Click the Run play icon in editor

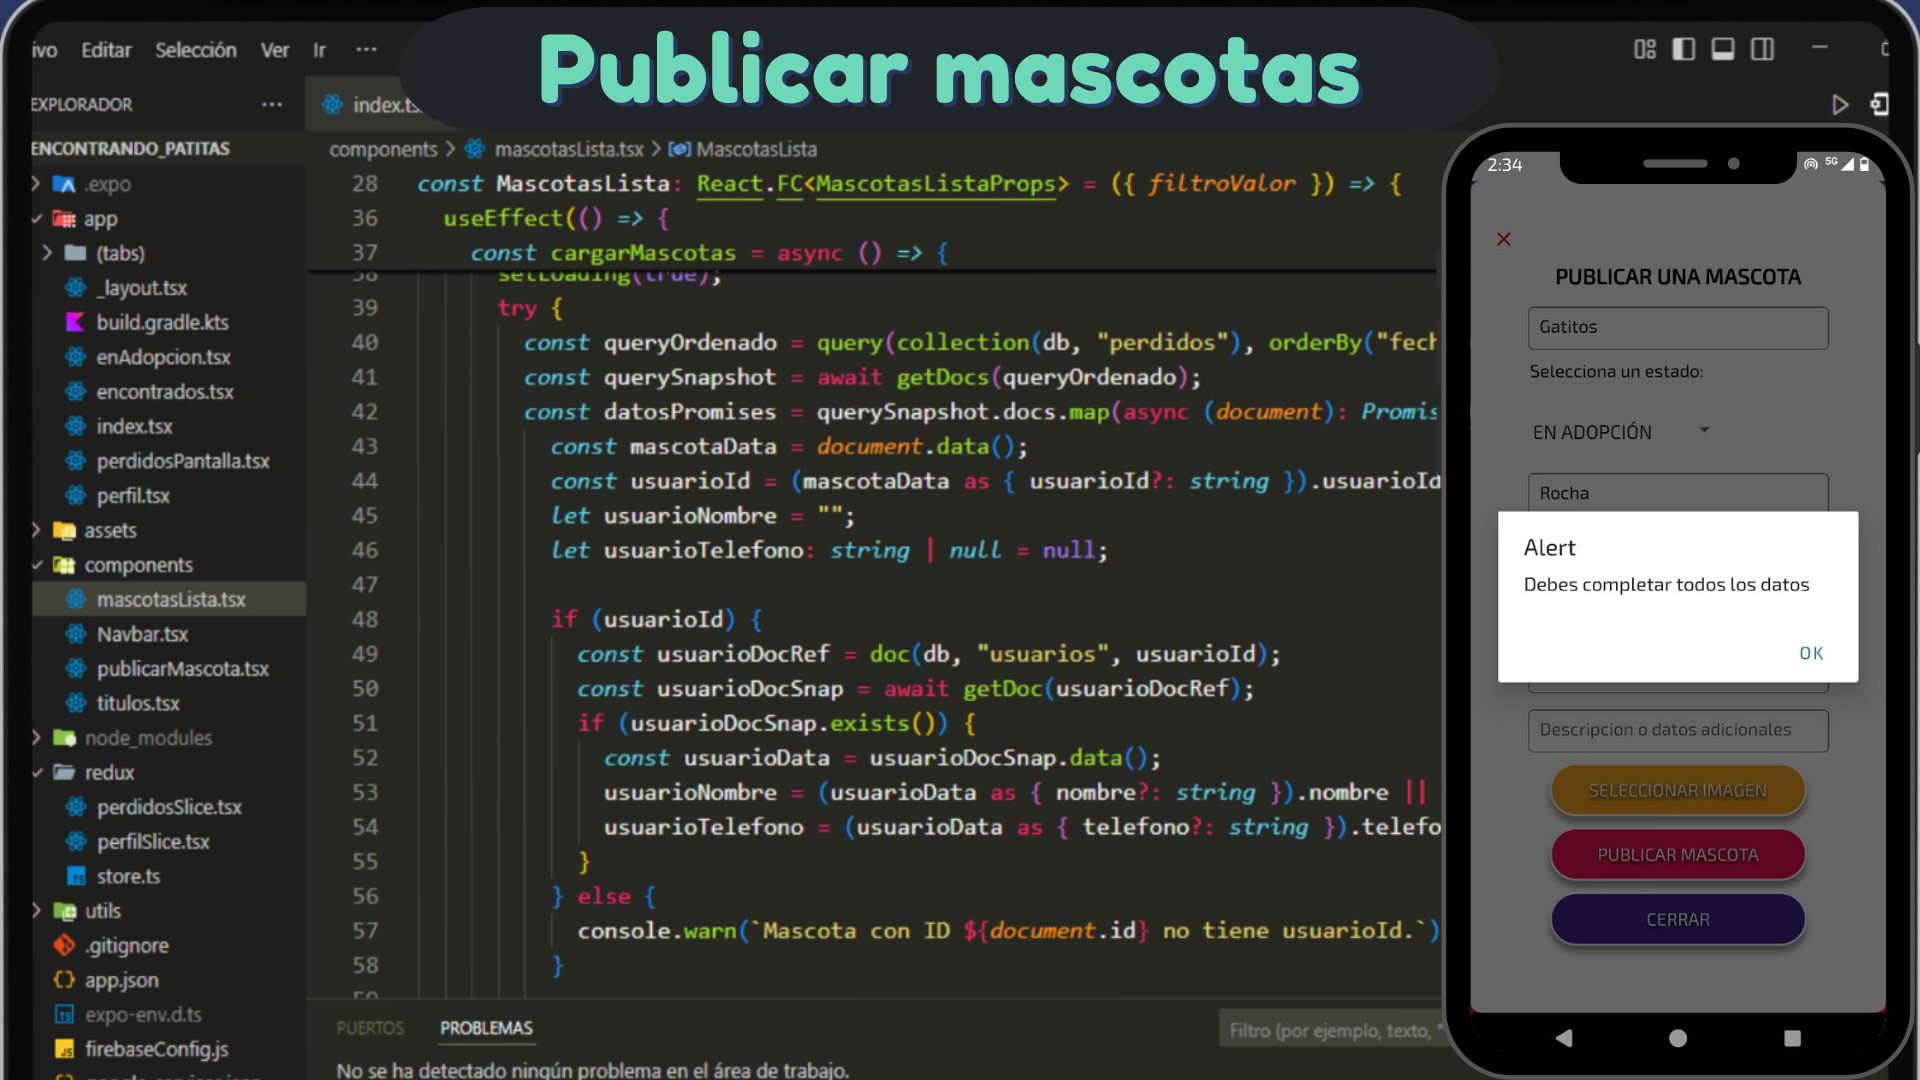point(1839,105)
